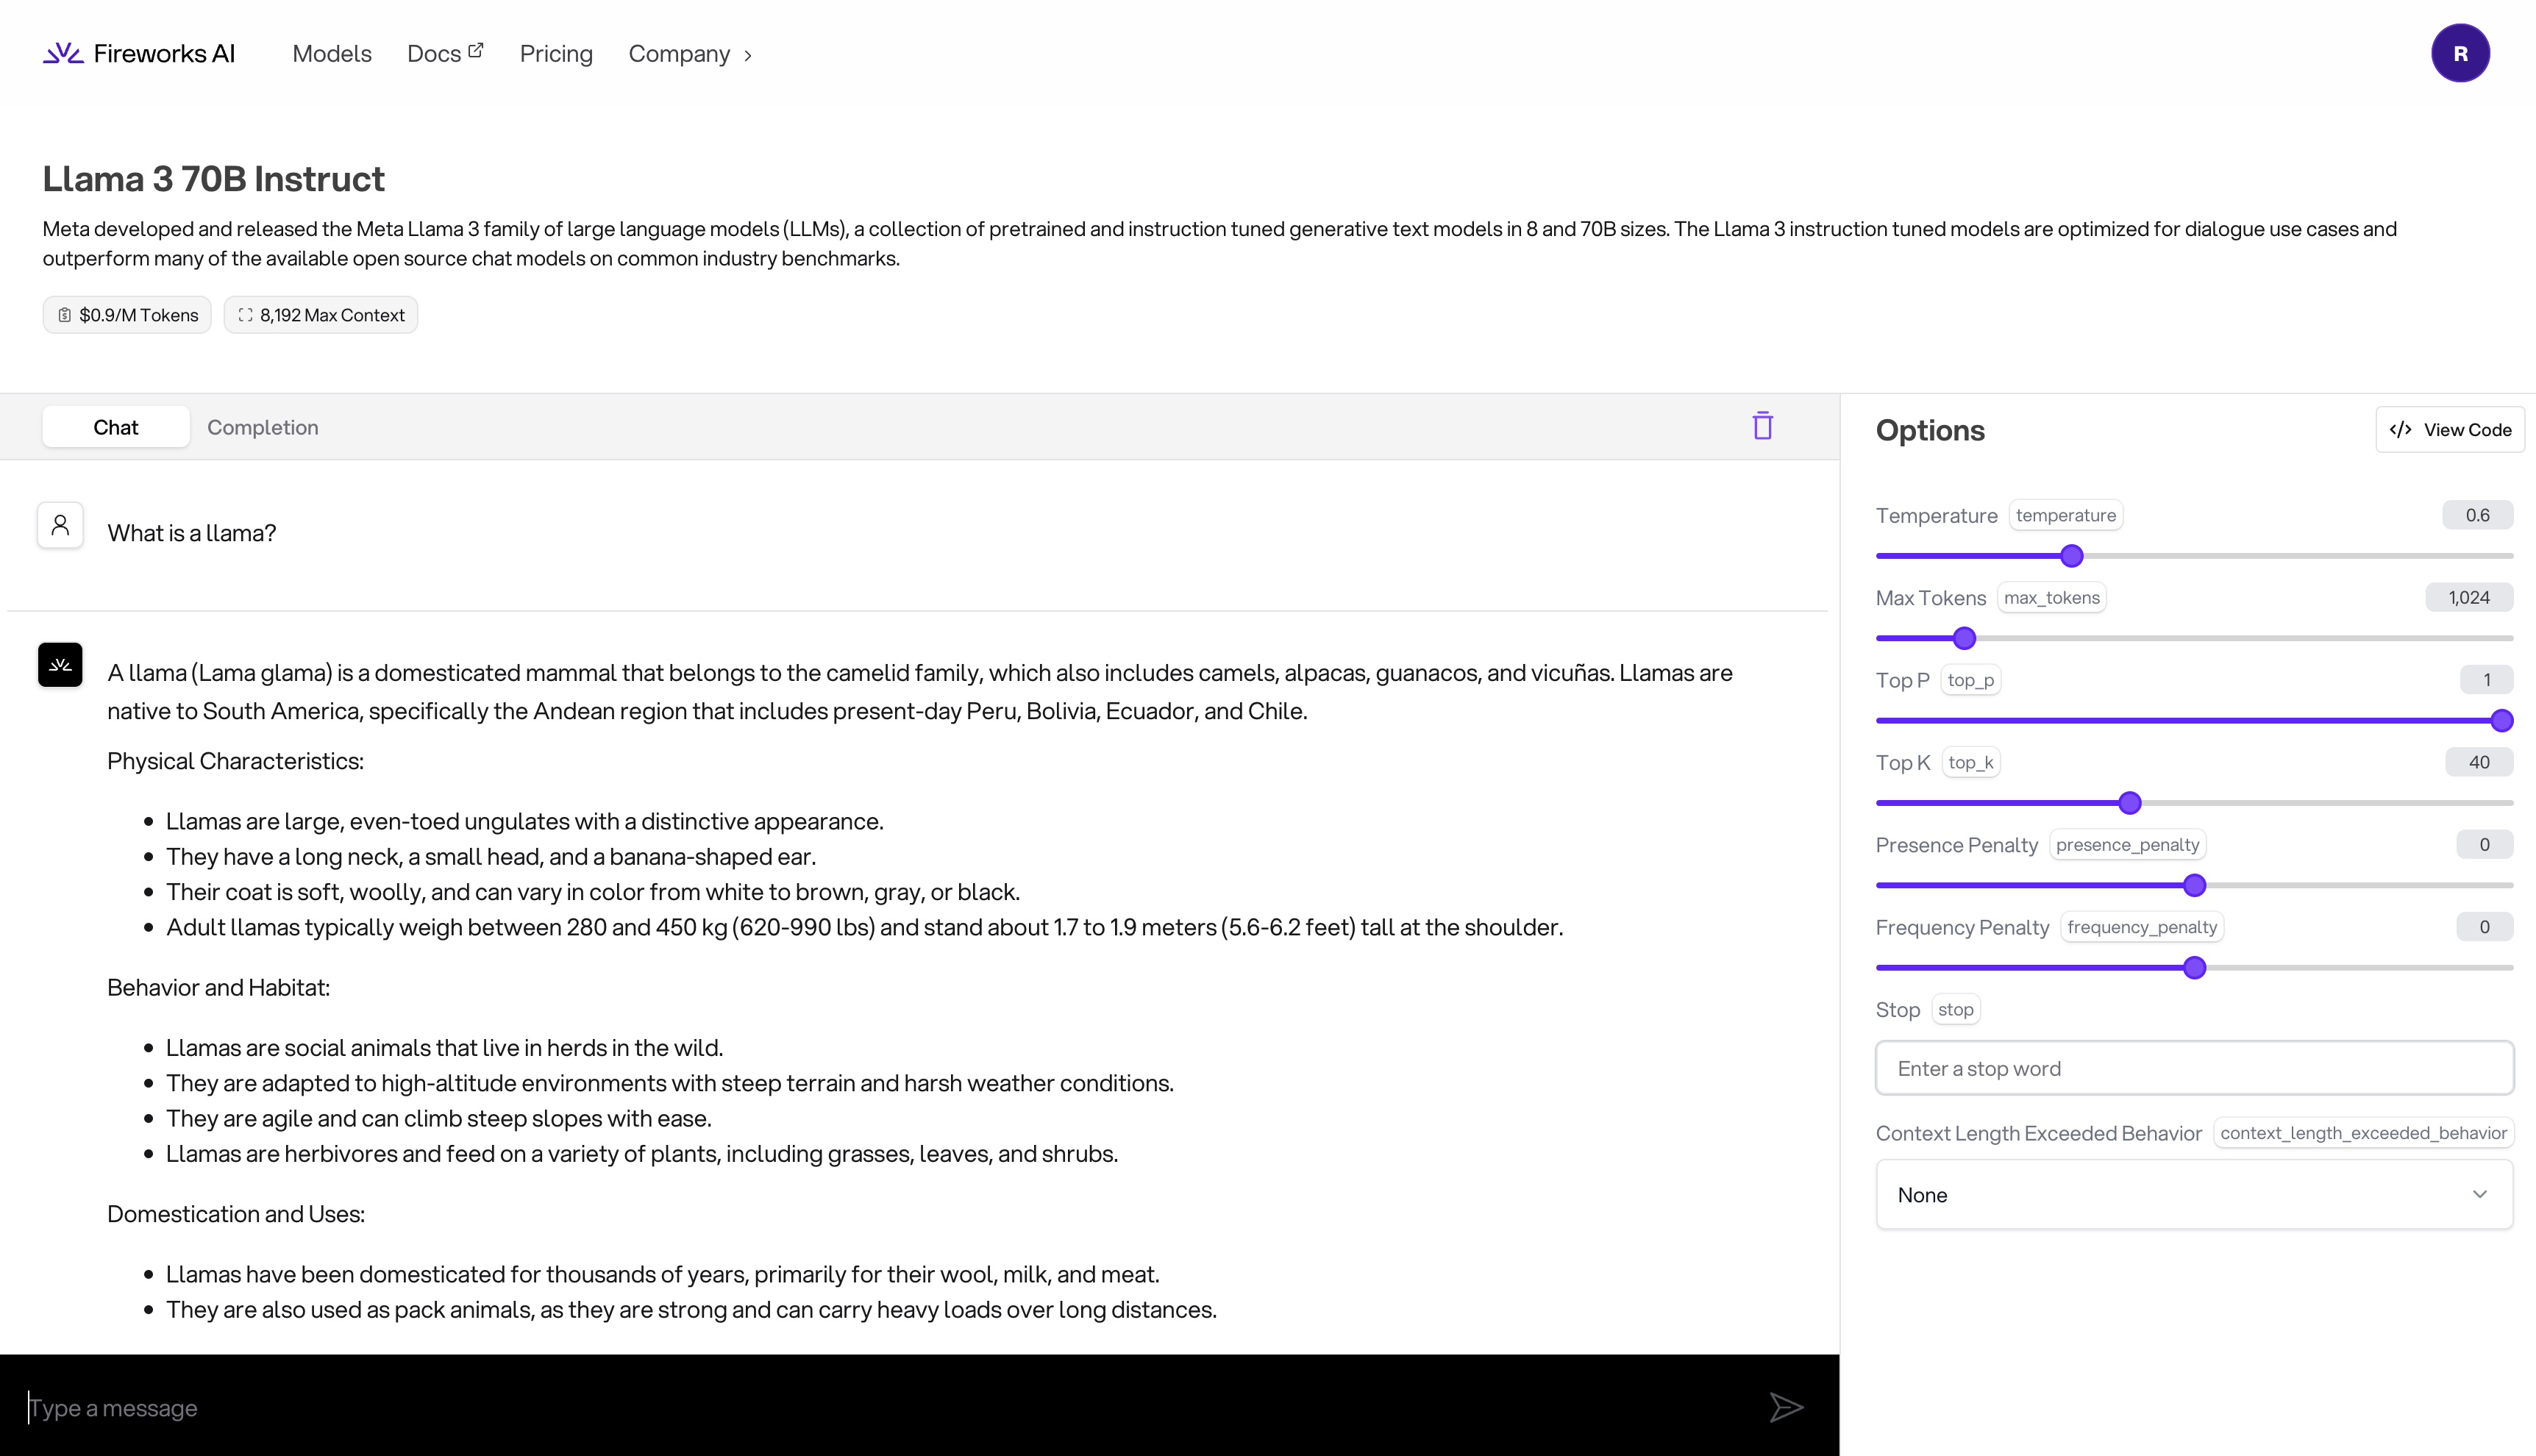Click the bullet about coat color

click(x=593, y=891)
